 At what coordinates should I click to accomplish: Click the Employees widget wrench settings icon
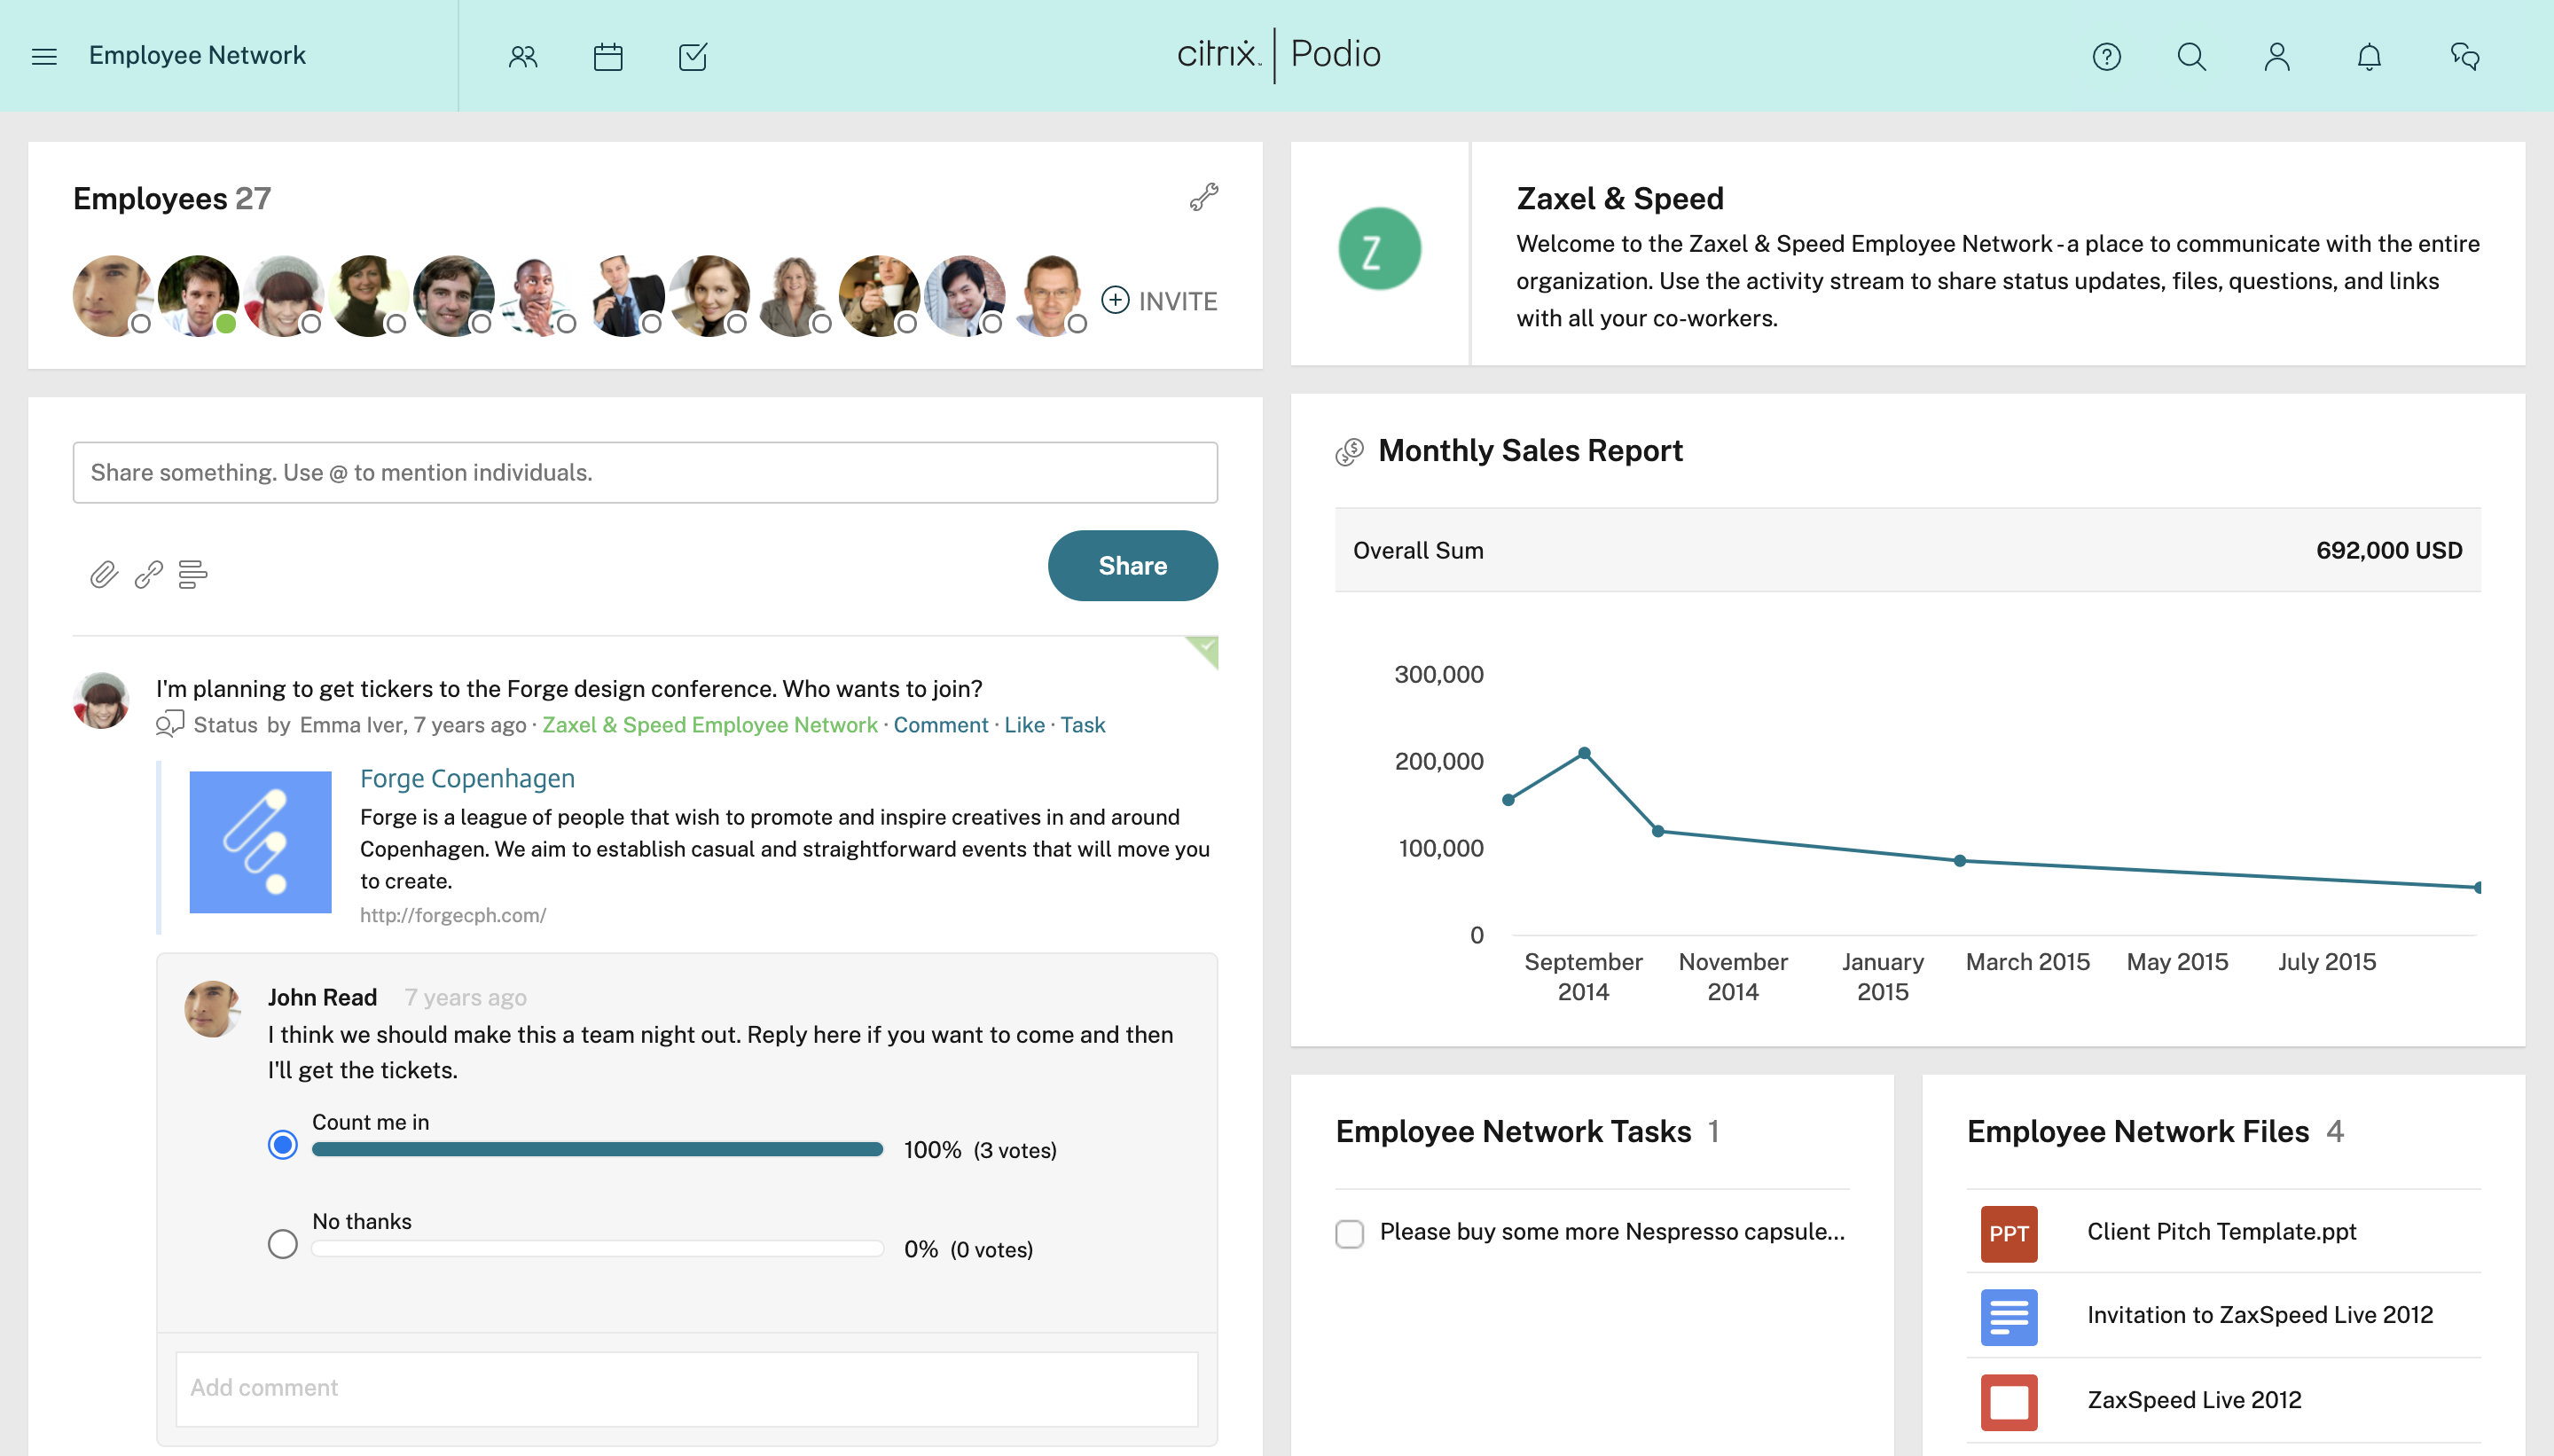click(x=1203, y=197)
